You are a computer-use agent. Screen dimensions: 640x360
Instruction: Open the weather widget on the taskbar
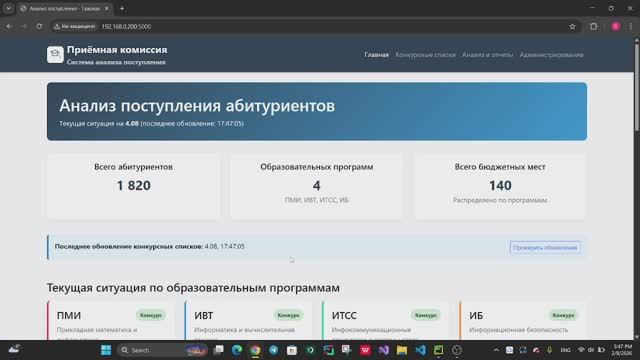point(14,349)
